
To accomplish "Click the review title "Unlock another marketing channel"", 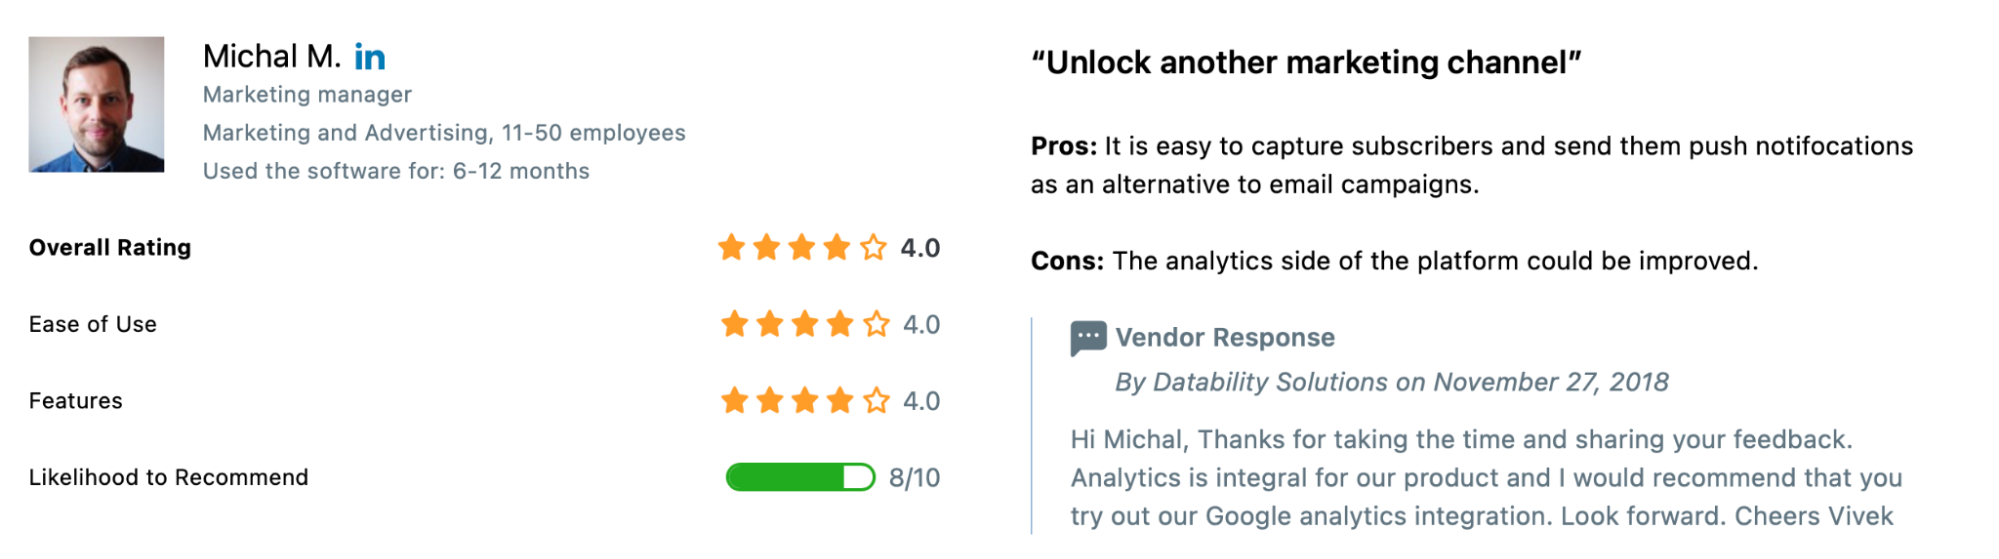I will point(1306,63).
